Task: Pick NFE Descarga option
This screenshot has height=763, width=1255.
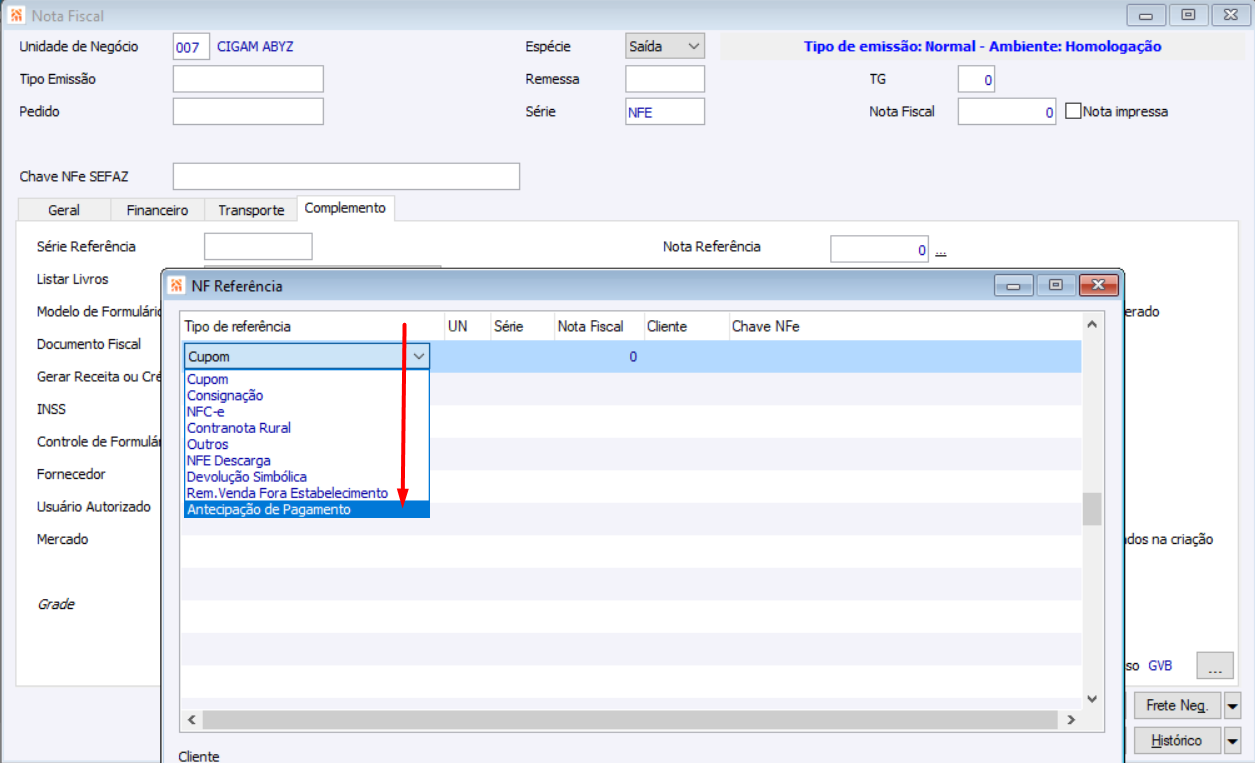Action: click(x=307, y=460)
